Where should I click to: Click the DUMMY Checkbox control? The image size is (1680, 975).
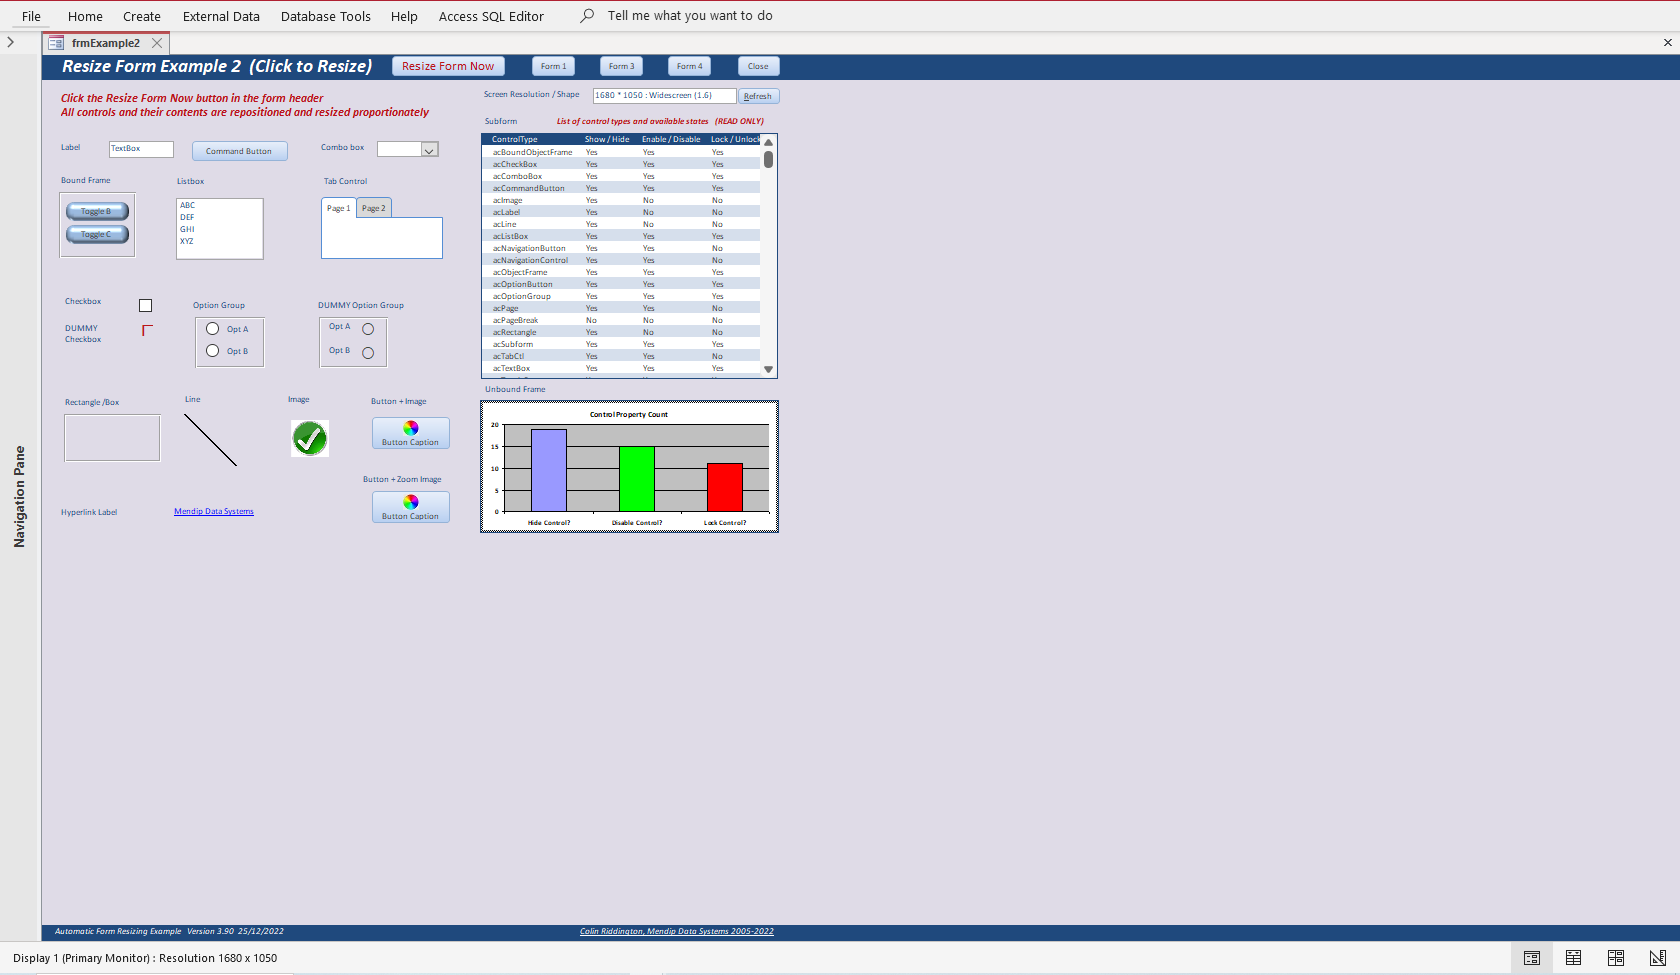(x=147, y=331)
